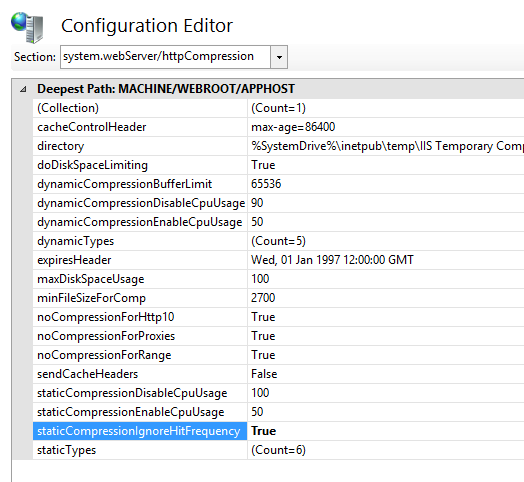The height and width of the screenshot is (482, 524).
Task: Select dynamicCompressionDisableCpuUsage row
Action: tap(278, 203)
